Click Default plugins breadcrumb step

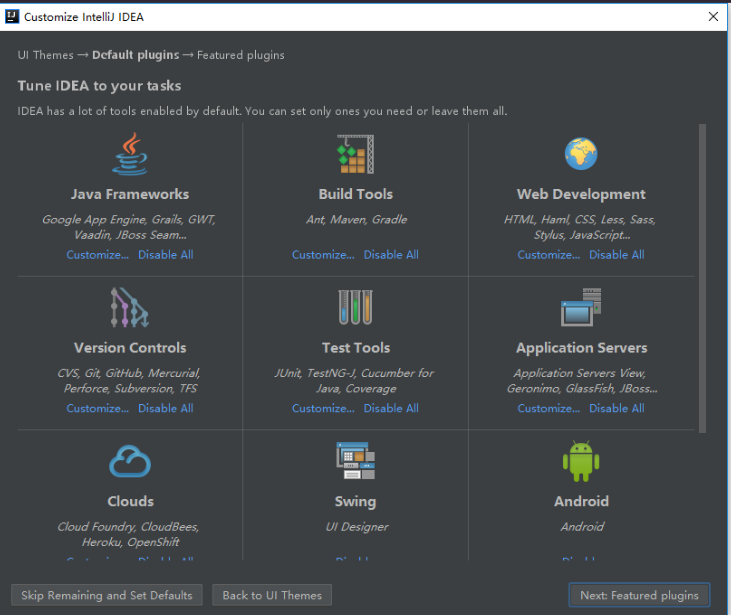[x=136, y=55]
